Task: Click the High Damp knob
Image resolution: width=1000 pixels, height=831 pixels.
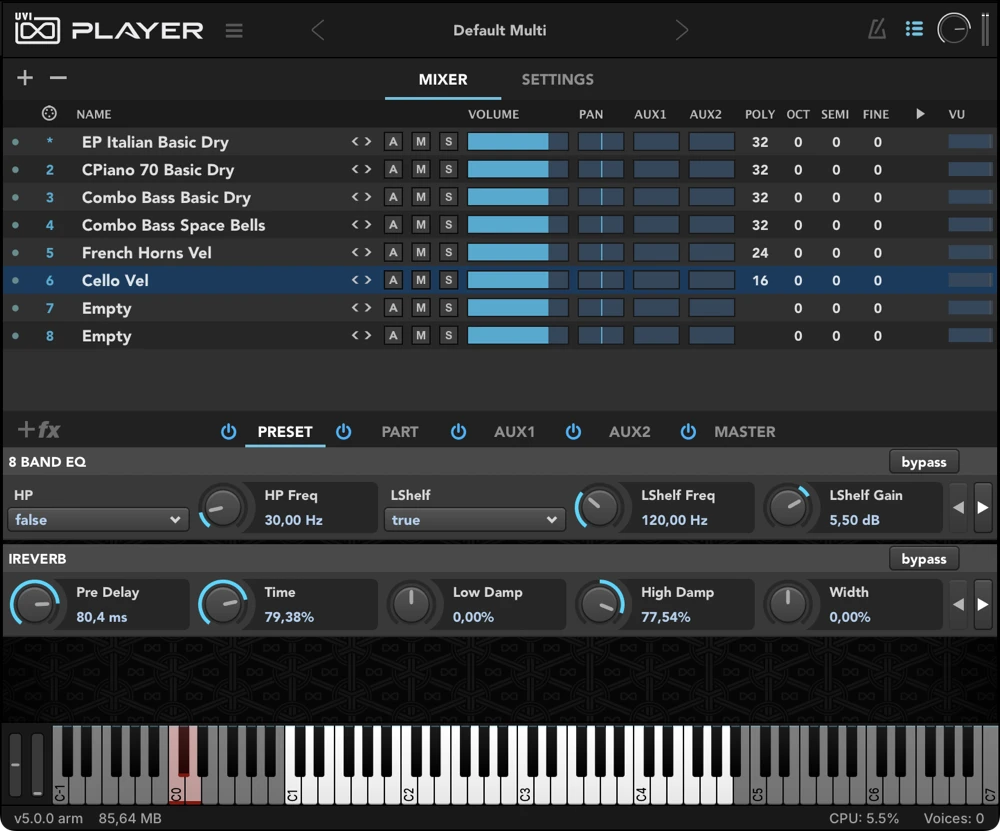Action: click(599, 604)
